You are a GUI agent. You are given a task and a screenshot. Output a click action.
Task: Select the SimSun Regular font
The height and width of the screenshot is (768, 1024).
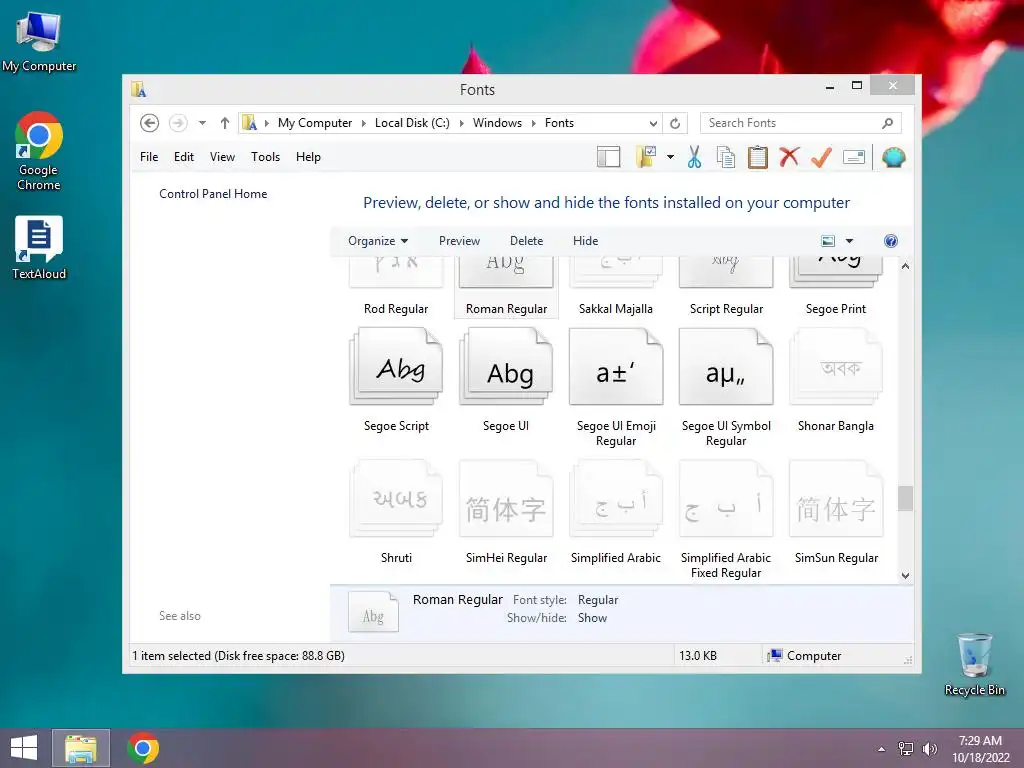pyautogui.click(x=835, y=512)
